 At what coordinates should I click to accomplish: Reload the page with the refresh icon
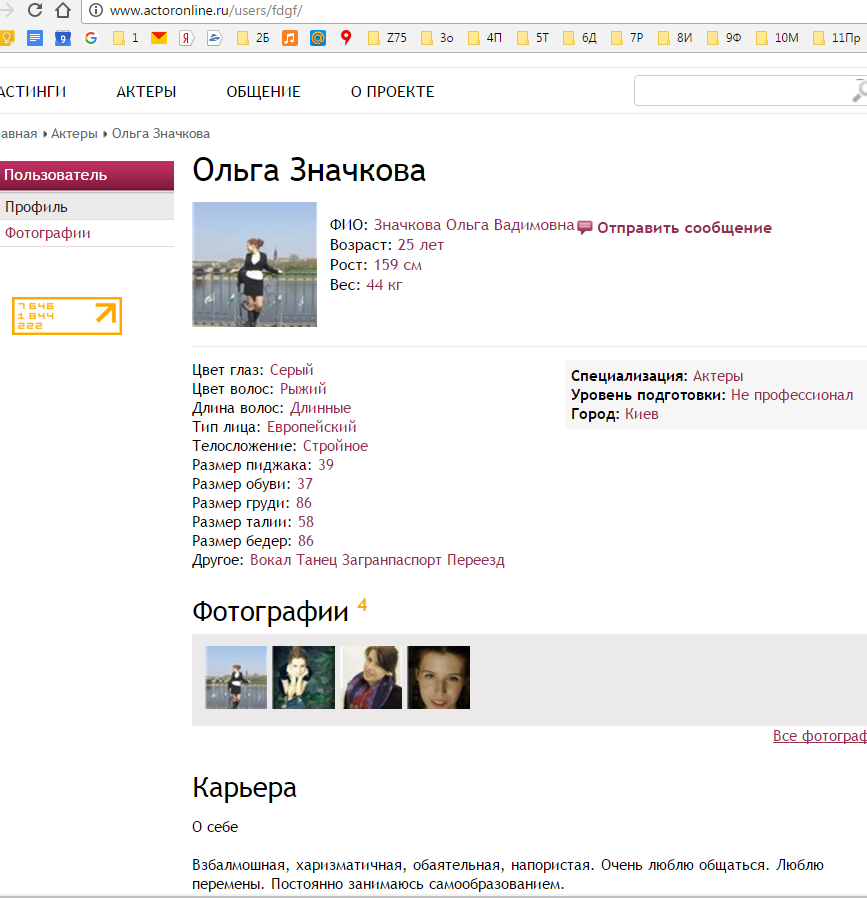click(35, 10)
